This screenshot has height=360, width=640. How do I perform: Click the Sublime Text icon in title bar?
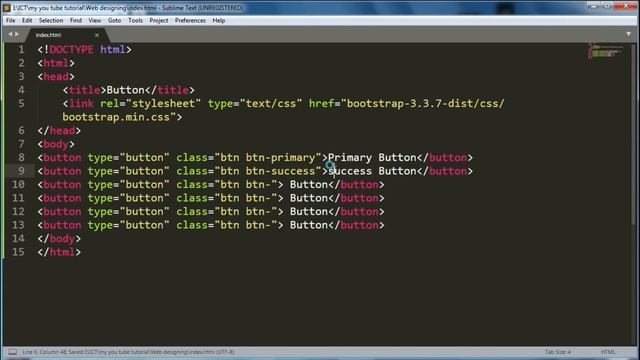pyautogui.click(x=6, y=8)
